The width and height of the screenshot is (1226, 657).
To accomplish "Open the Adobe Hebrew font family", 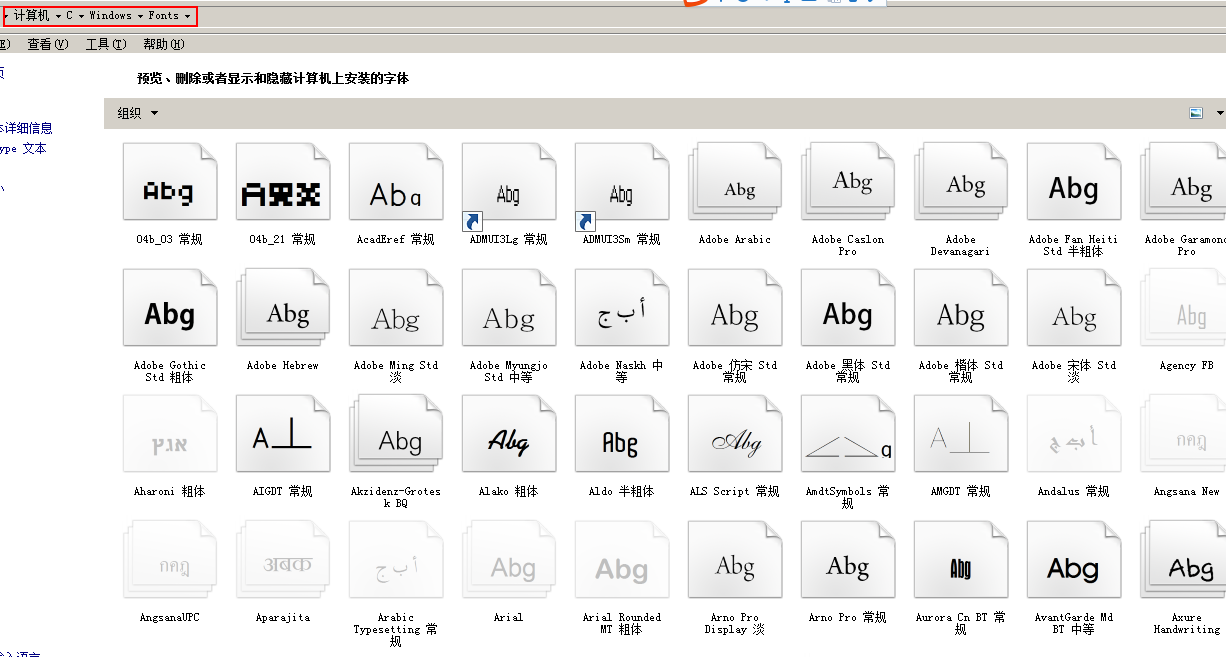I will point(282,308).
